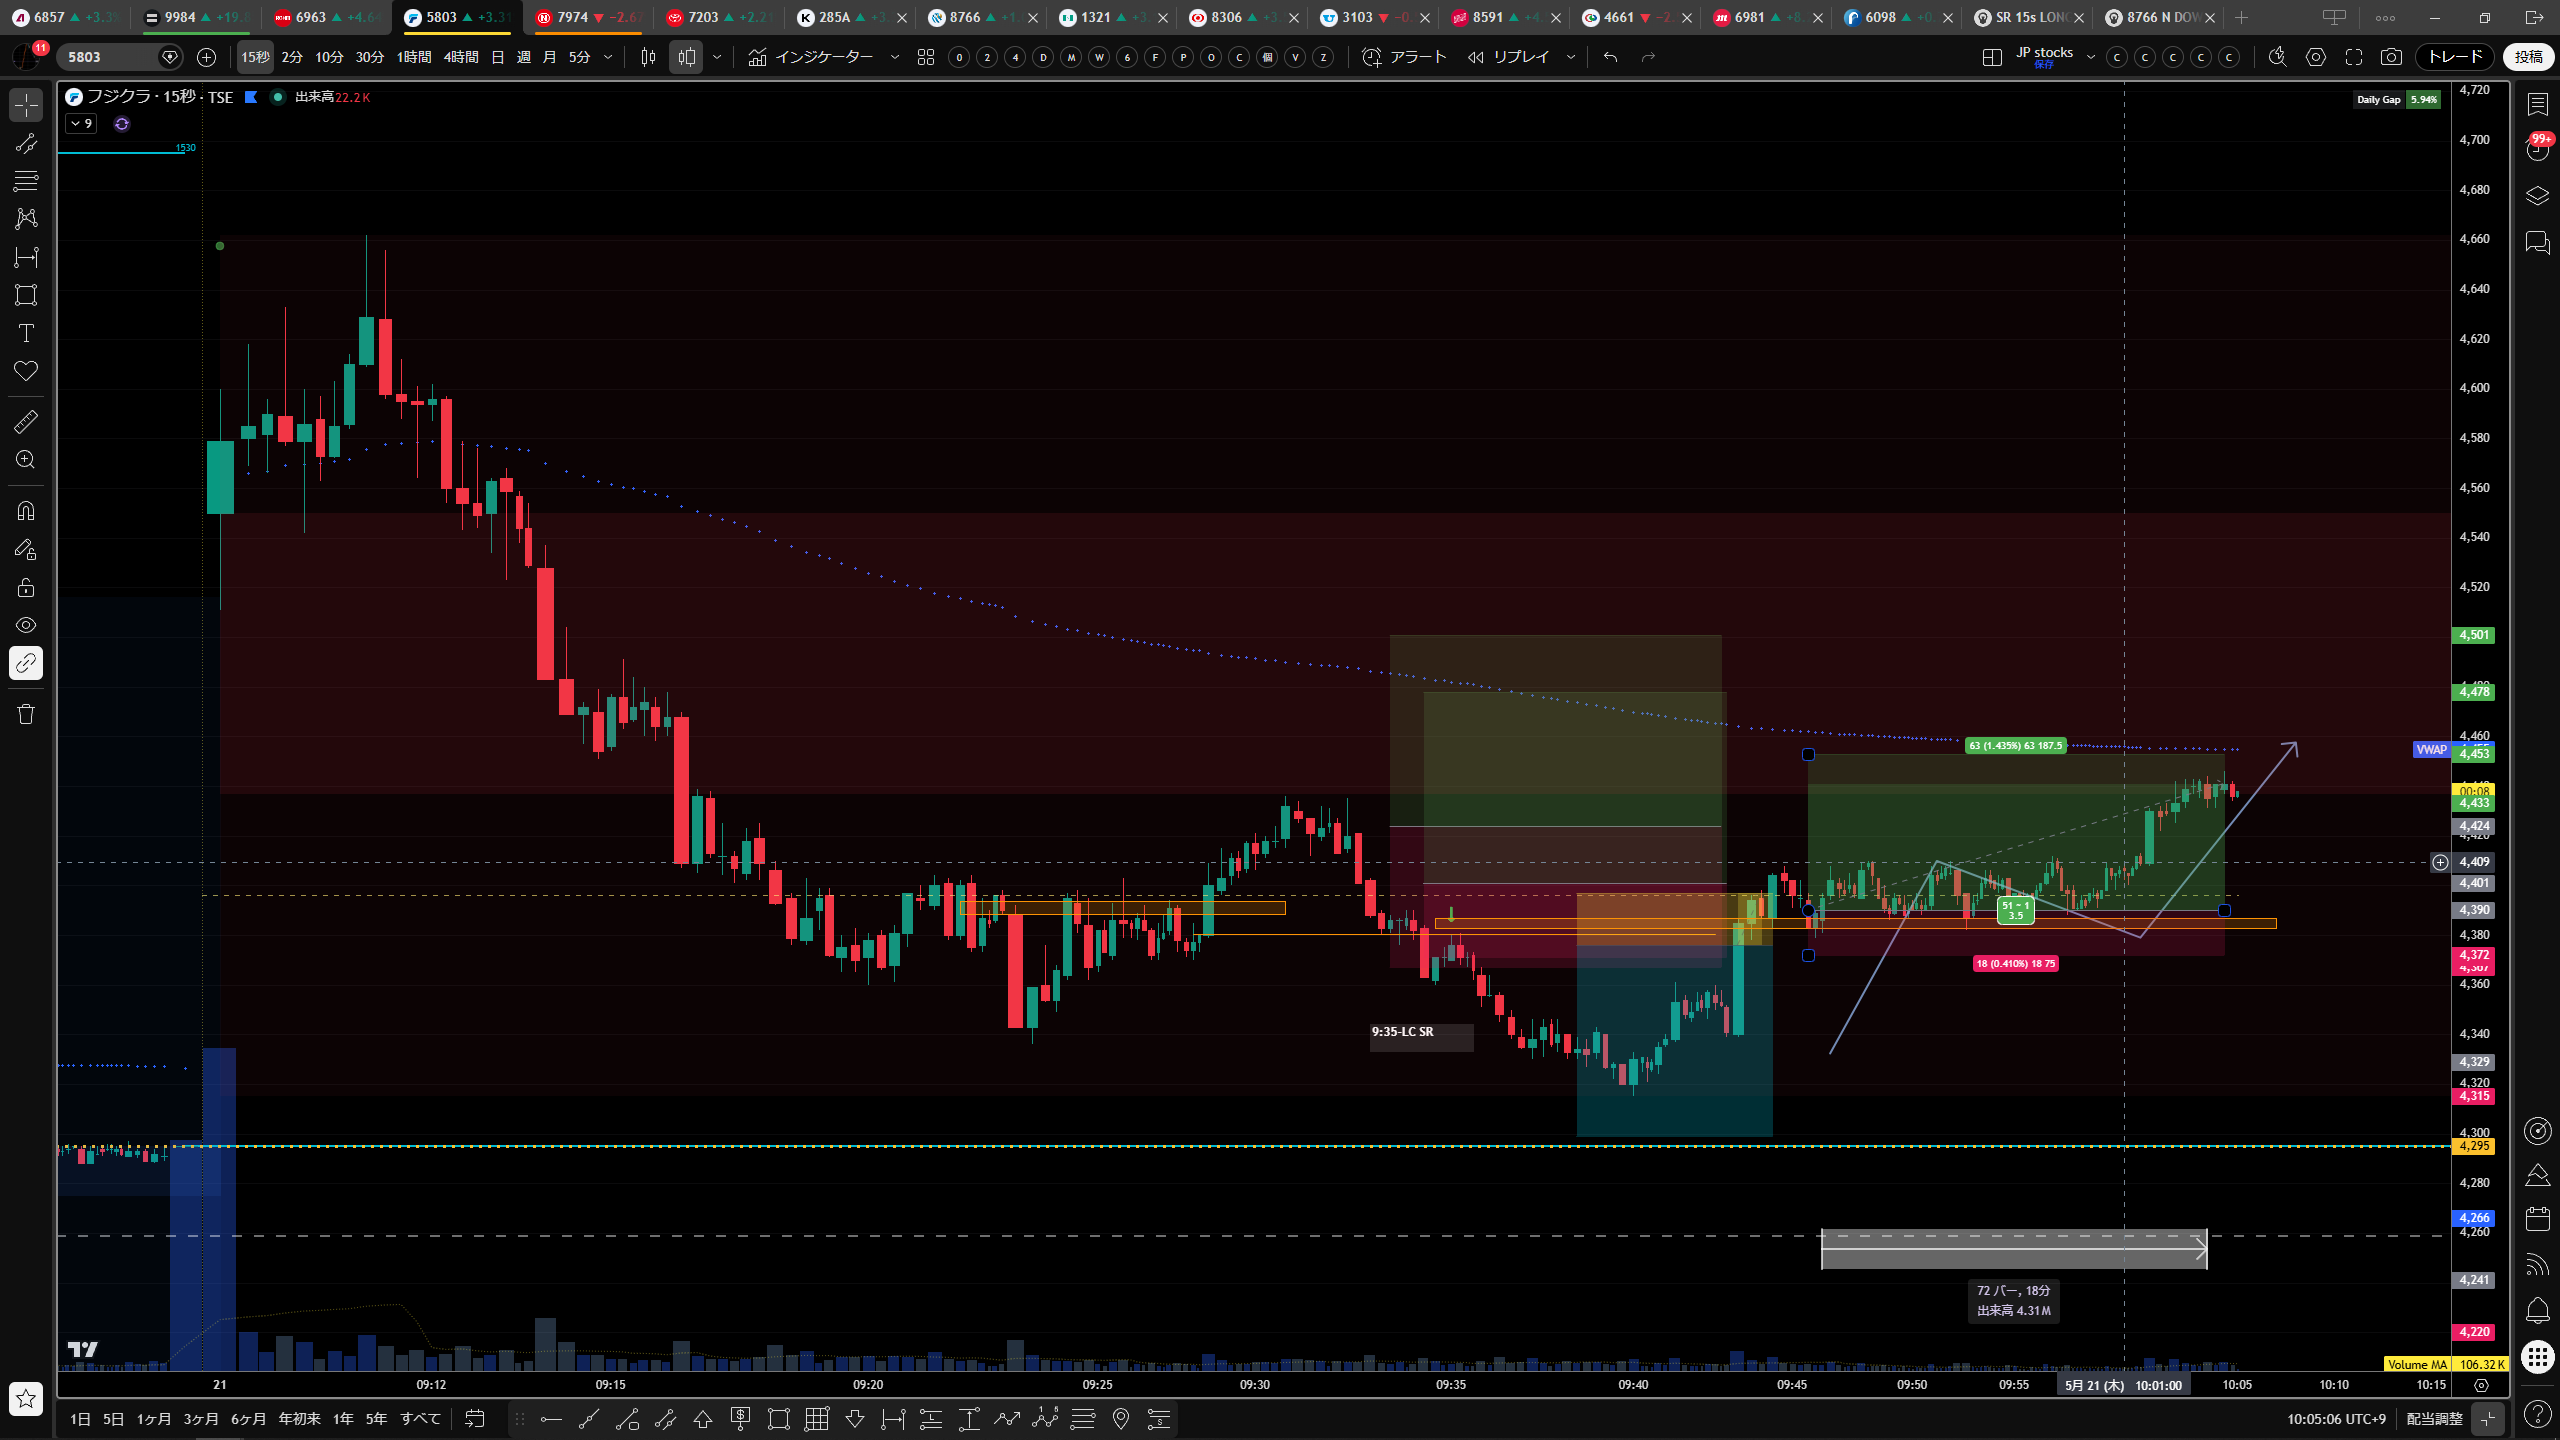The height and width of the screenshot is (1440, 2560).
Task: Create an alert via アラート button
Action: tap(1405, 57)
